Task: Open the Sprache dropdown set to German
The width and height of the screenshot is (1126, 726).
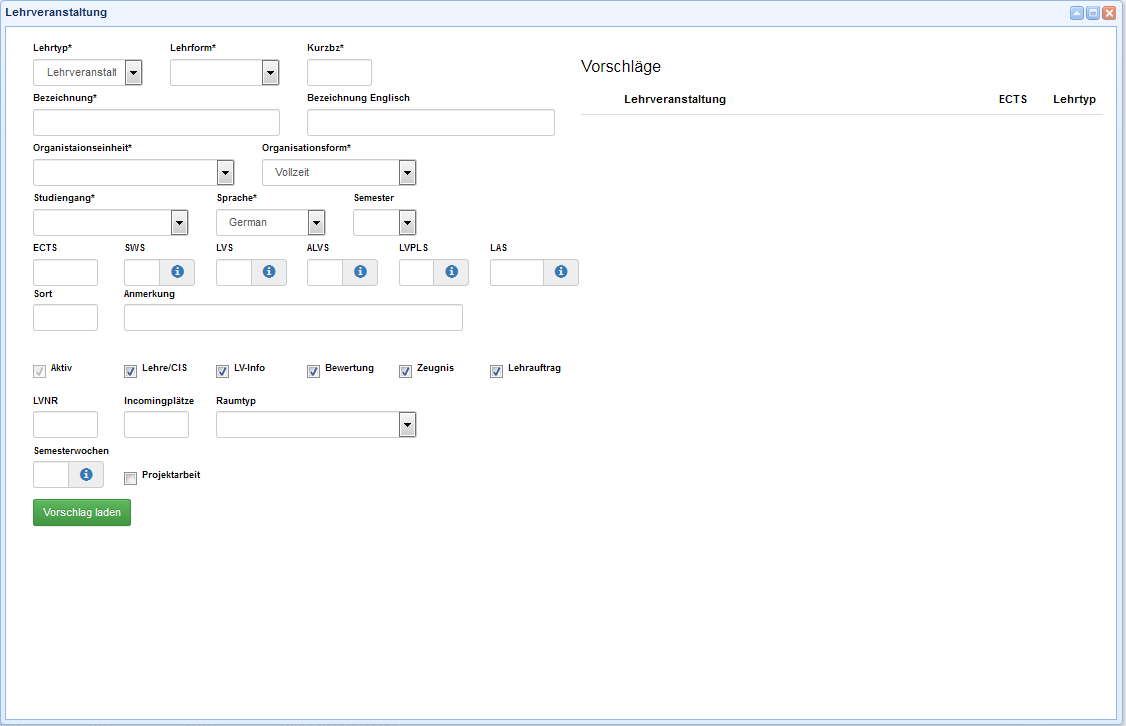Action: pyautogui.click(x=316, y=222)
